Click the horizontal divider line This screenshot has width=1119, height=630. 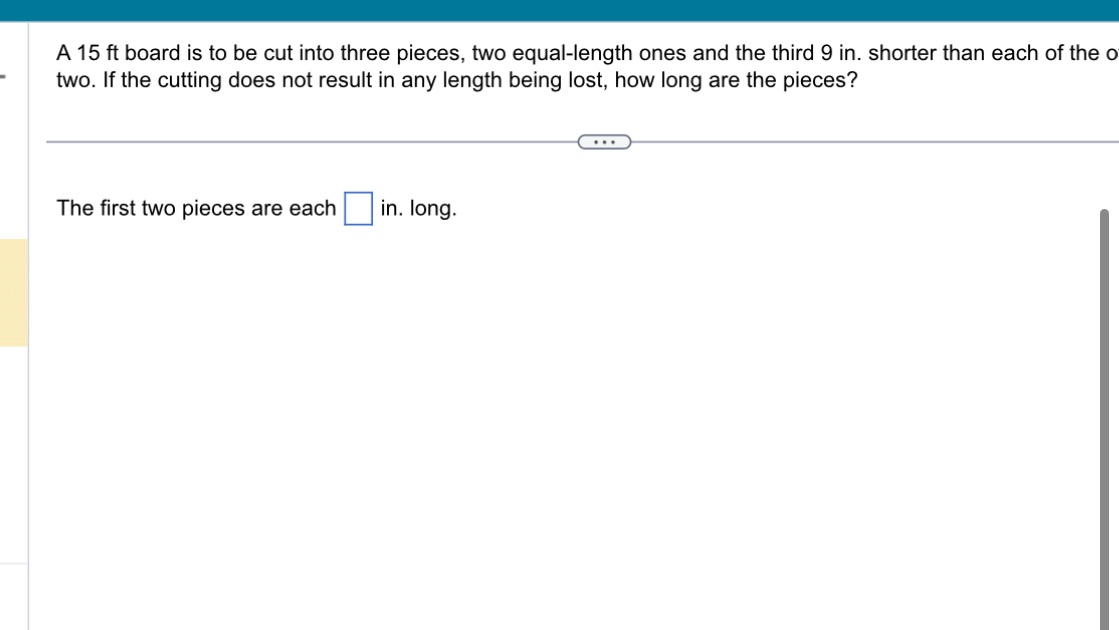point(300,140)
